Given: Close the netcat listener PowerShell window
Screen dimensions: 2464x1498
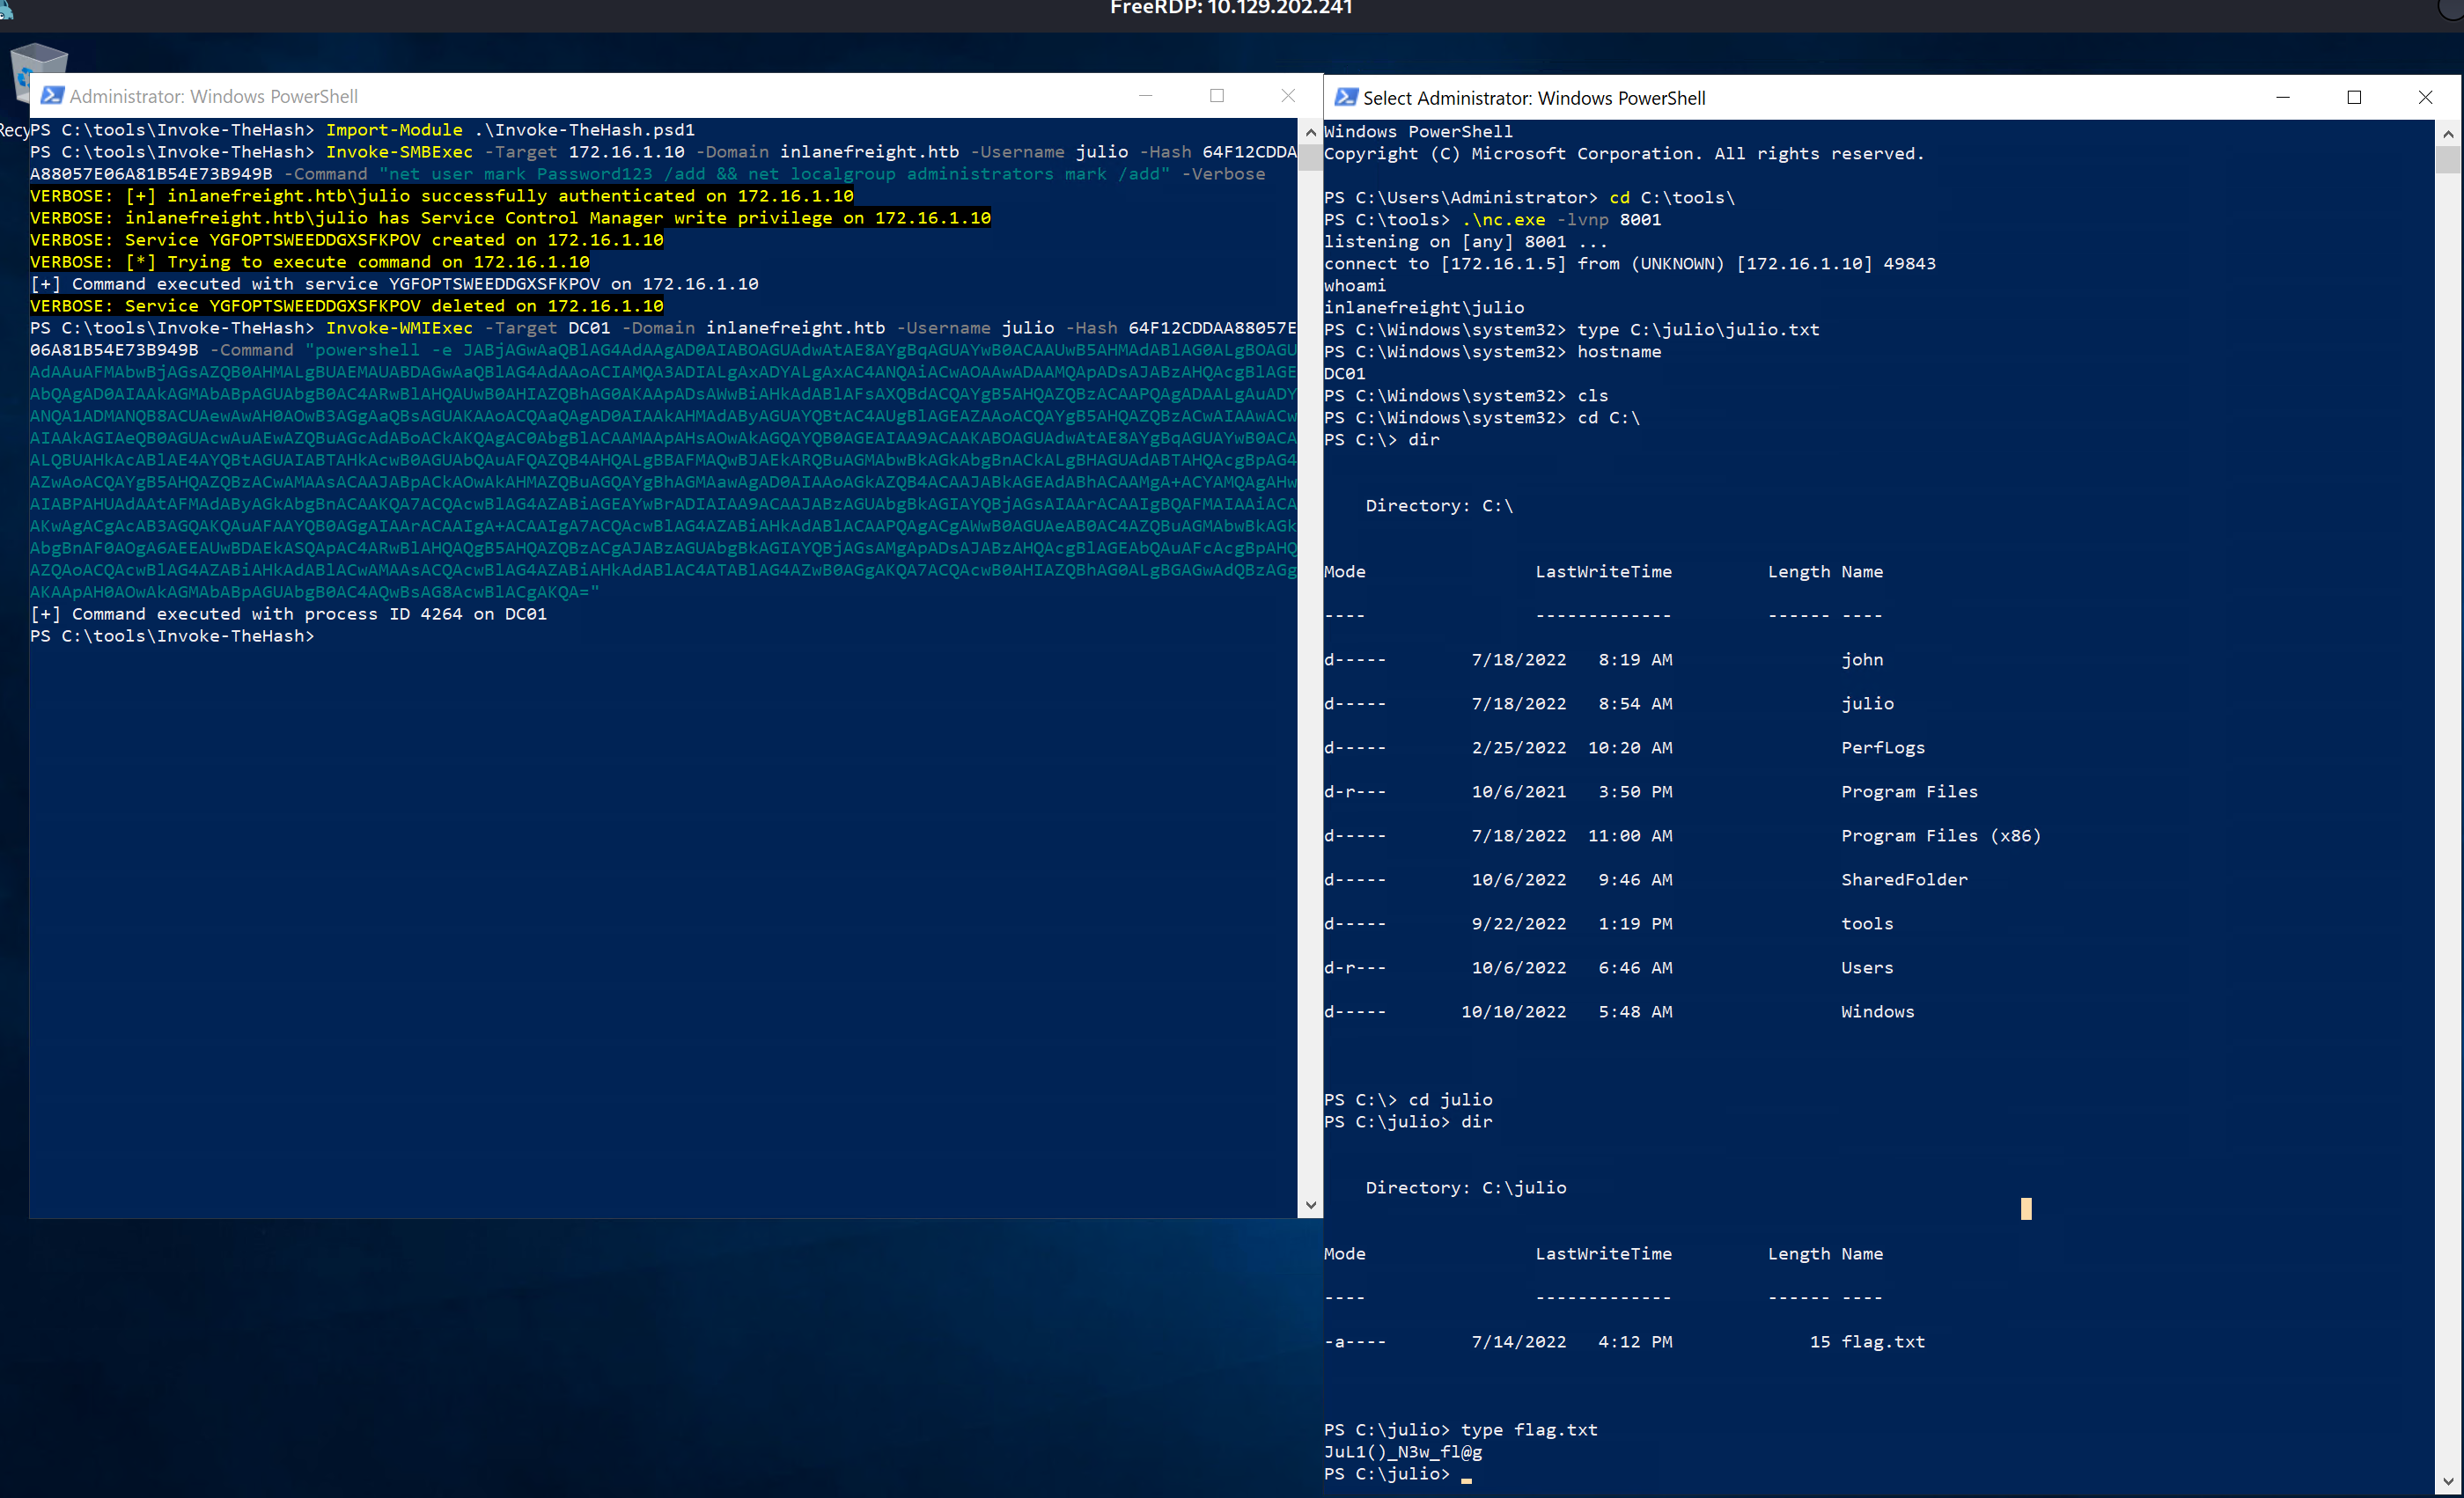Looking at the screenshot, I should (2425, 98).
